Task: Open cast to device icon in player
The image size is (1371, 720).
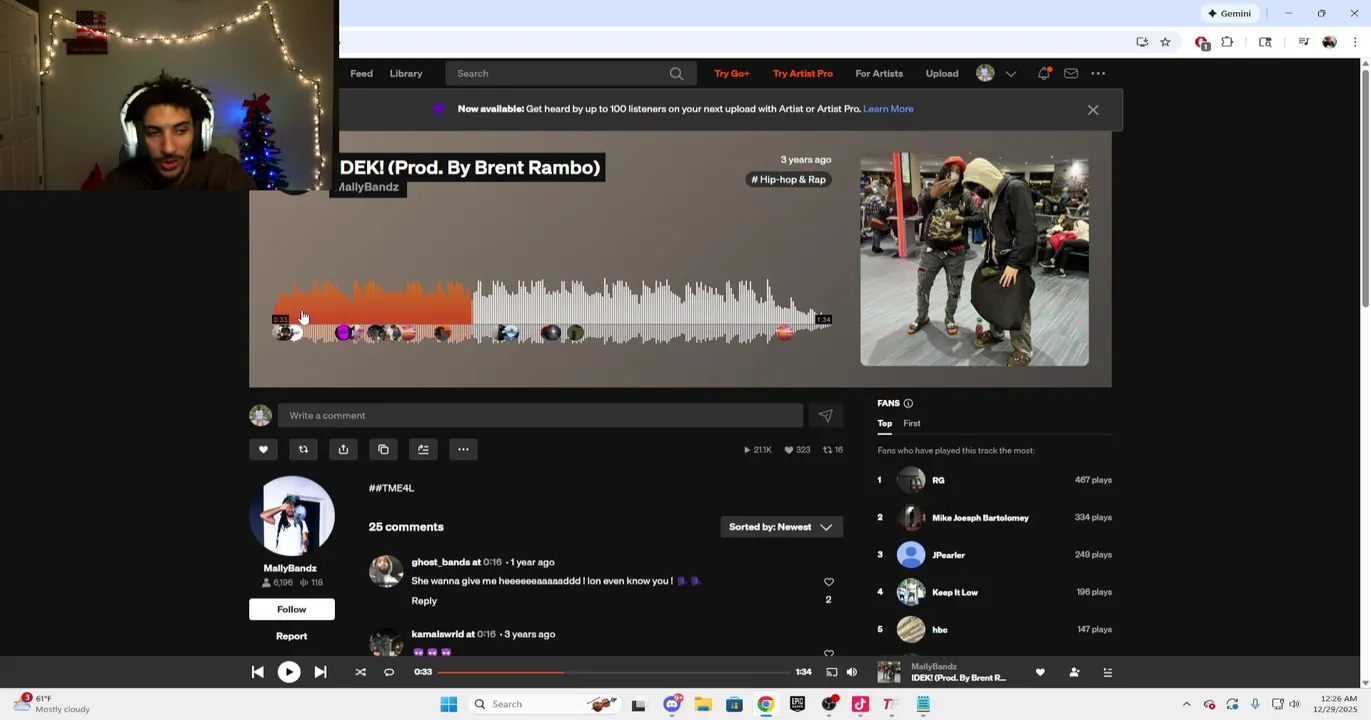Action: coord(831,673)
